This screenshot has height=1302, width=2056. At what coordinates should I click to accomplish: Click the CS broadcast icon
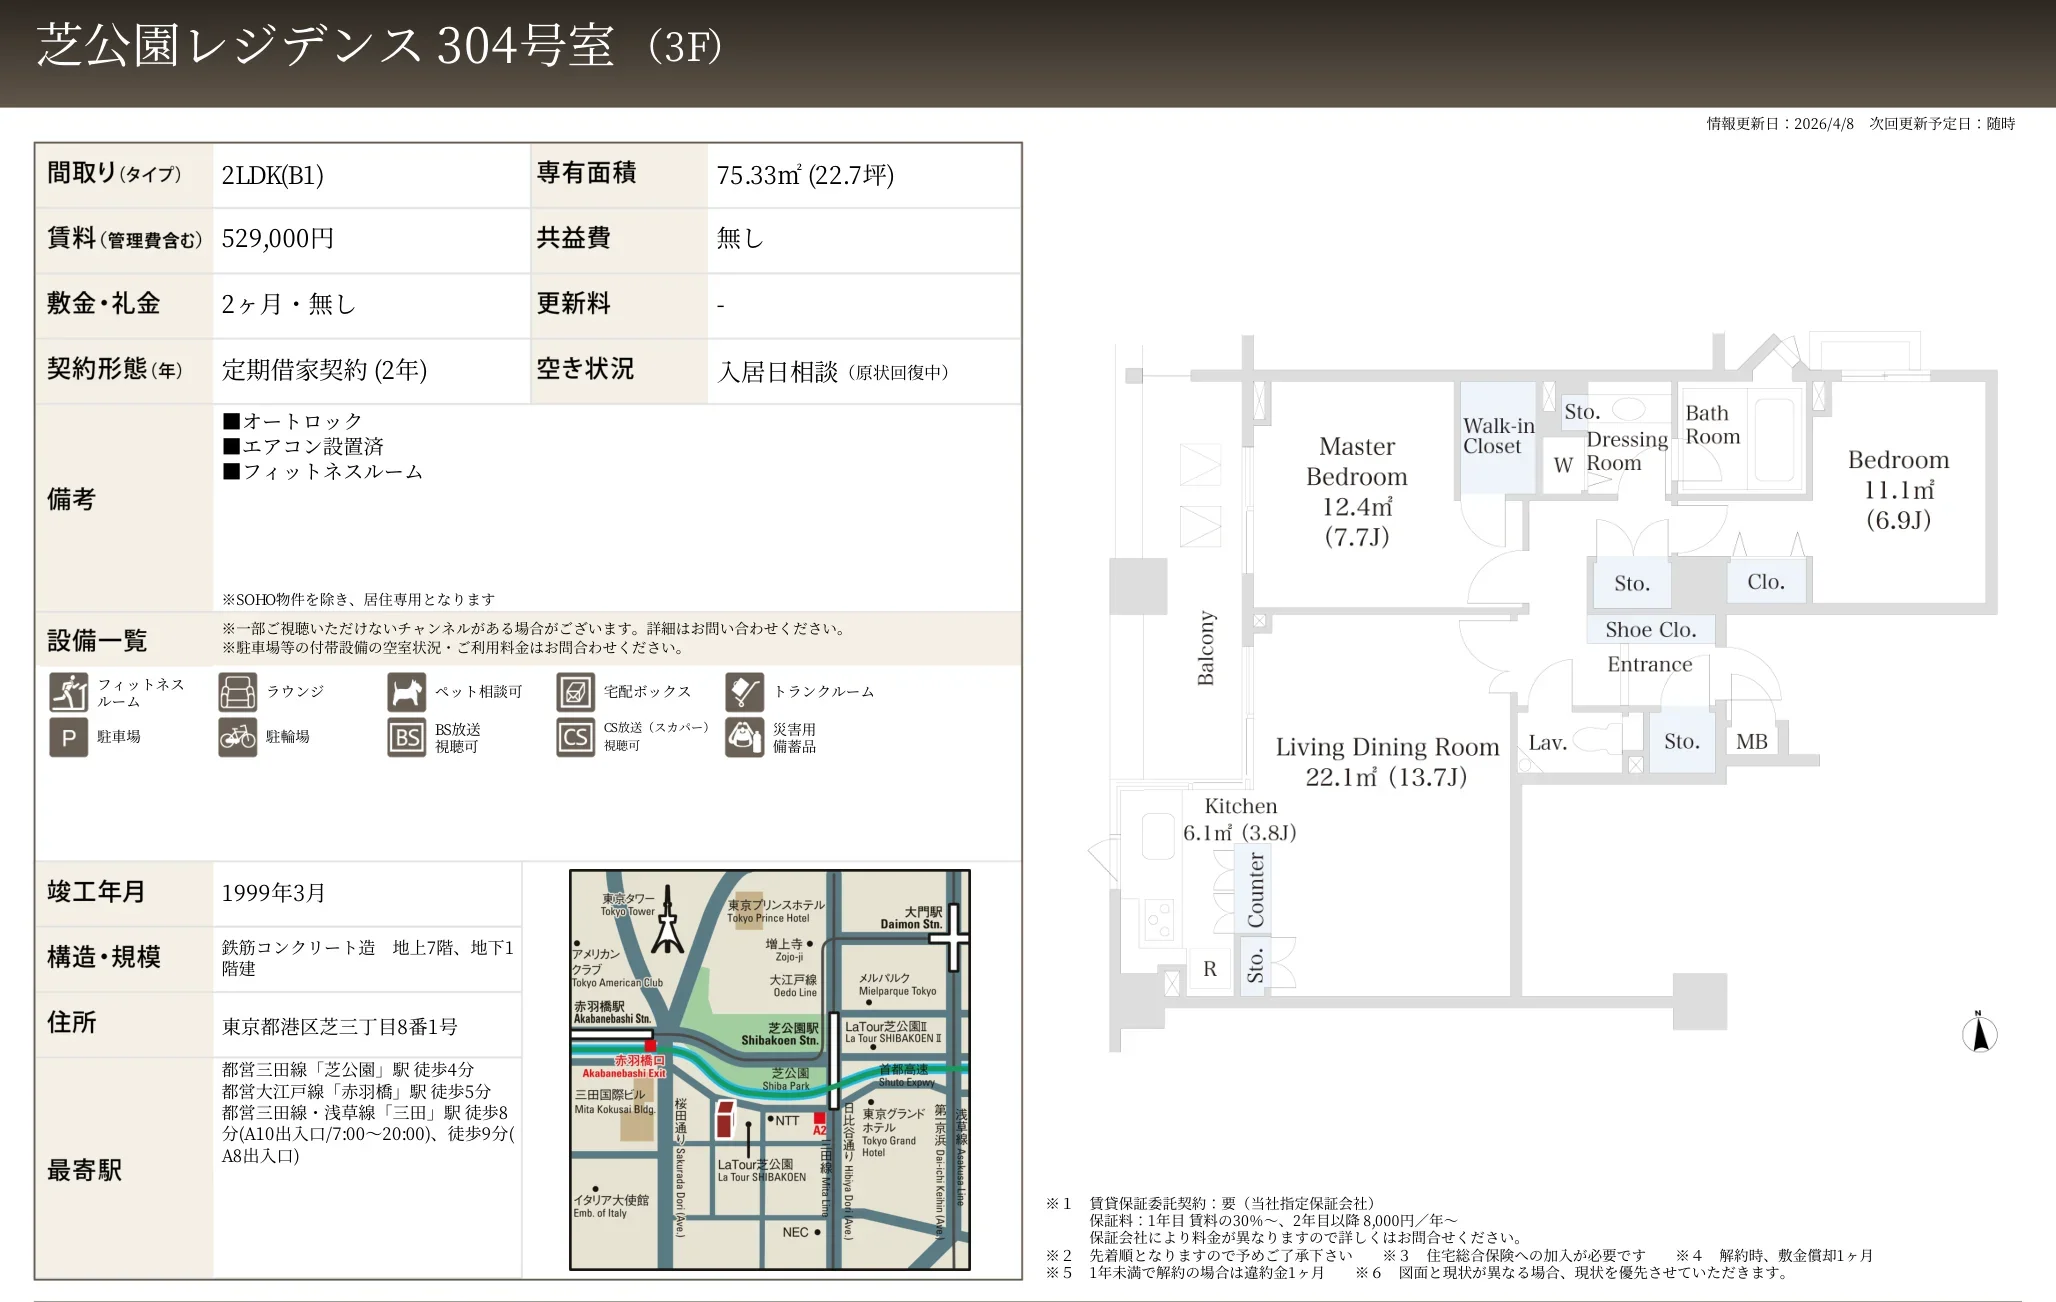(x=576, y=738)
